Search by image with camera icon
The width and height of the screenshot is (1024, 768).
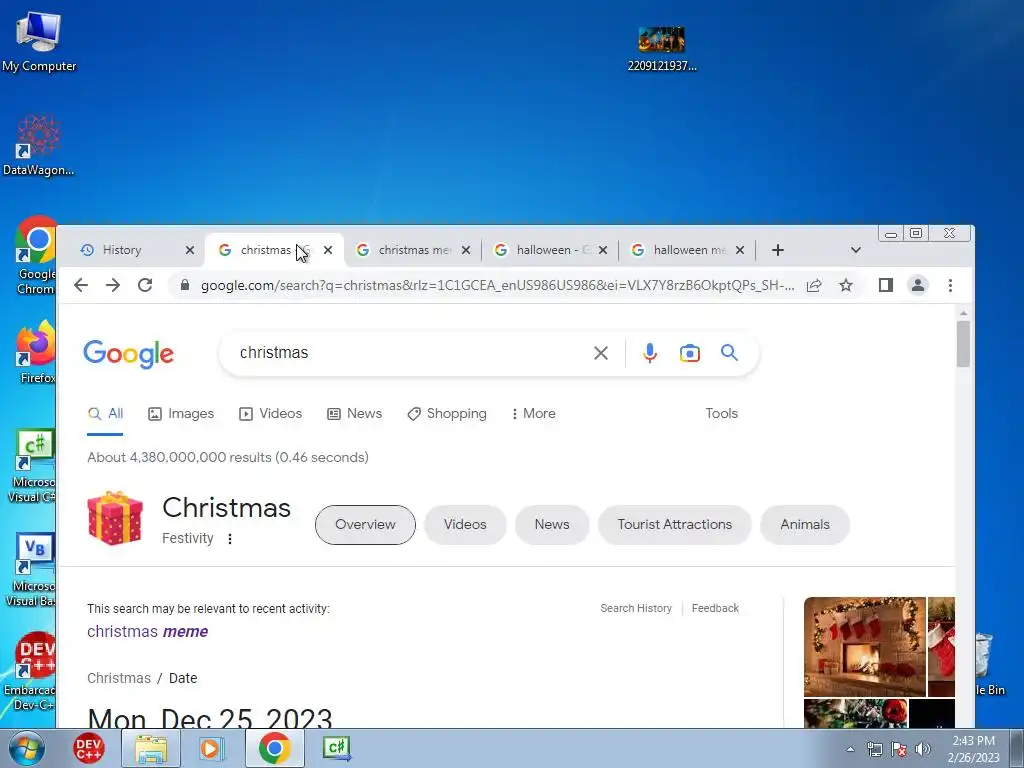(x=690, y=353)
